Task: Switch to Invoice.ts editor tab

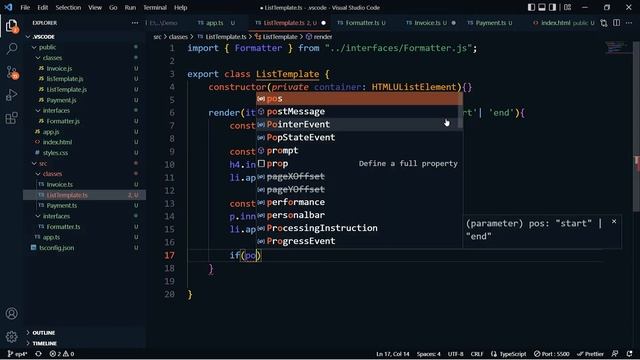Action: click(x=431, y=23)
